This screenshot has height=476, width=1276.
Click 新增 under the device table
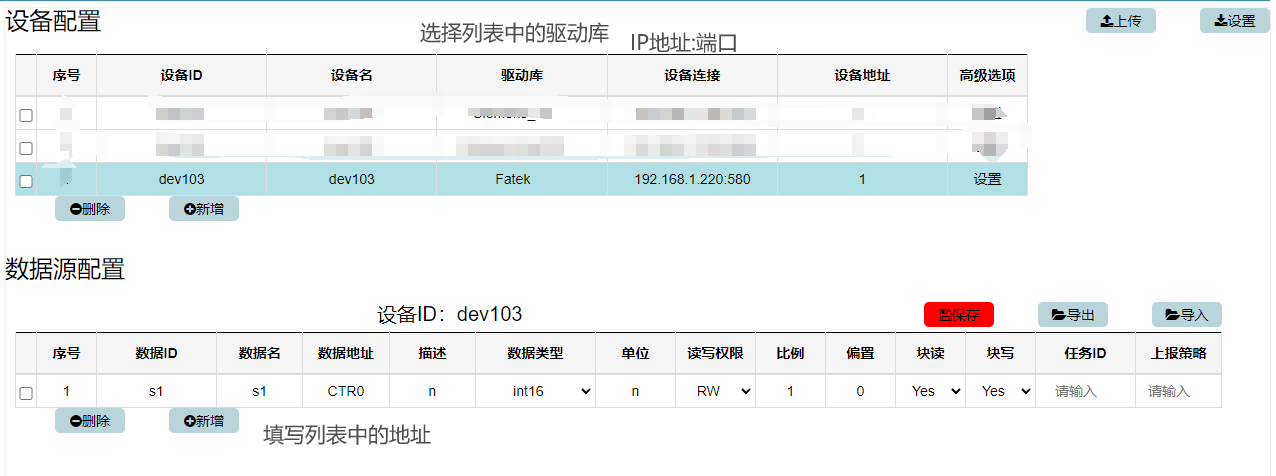pos(204,209)
